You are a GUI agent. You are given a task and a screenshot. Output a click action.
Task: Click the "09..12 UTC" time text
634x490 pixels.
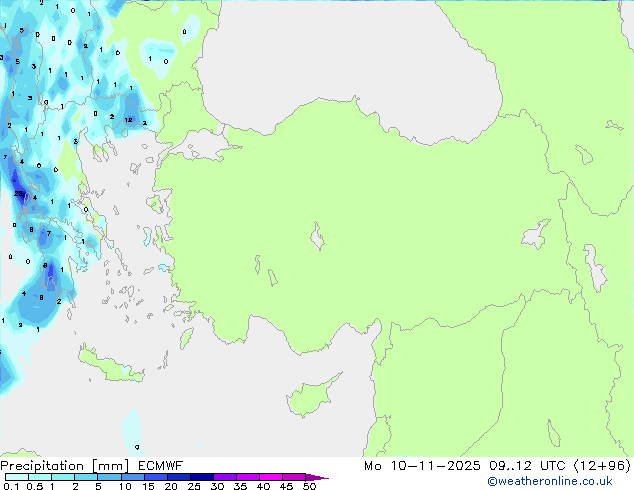coord(527,466)
